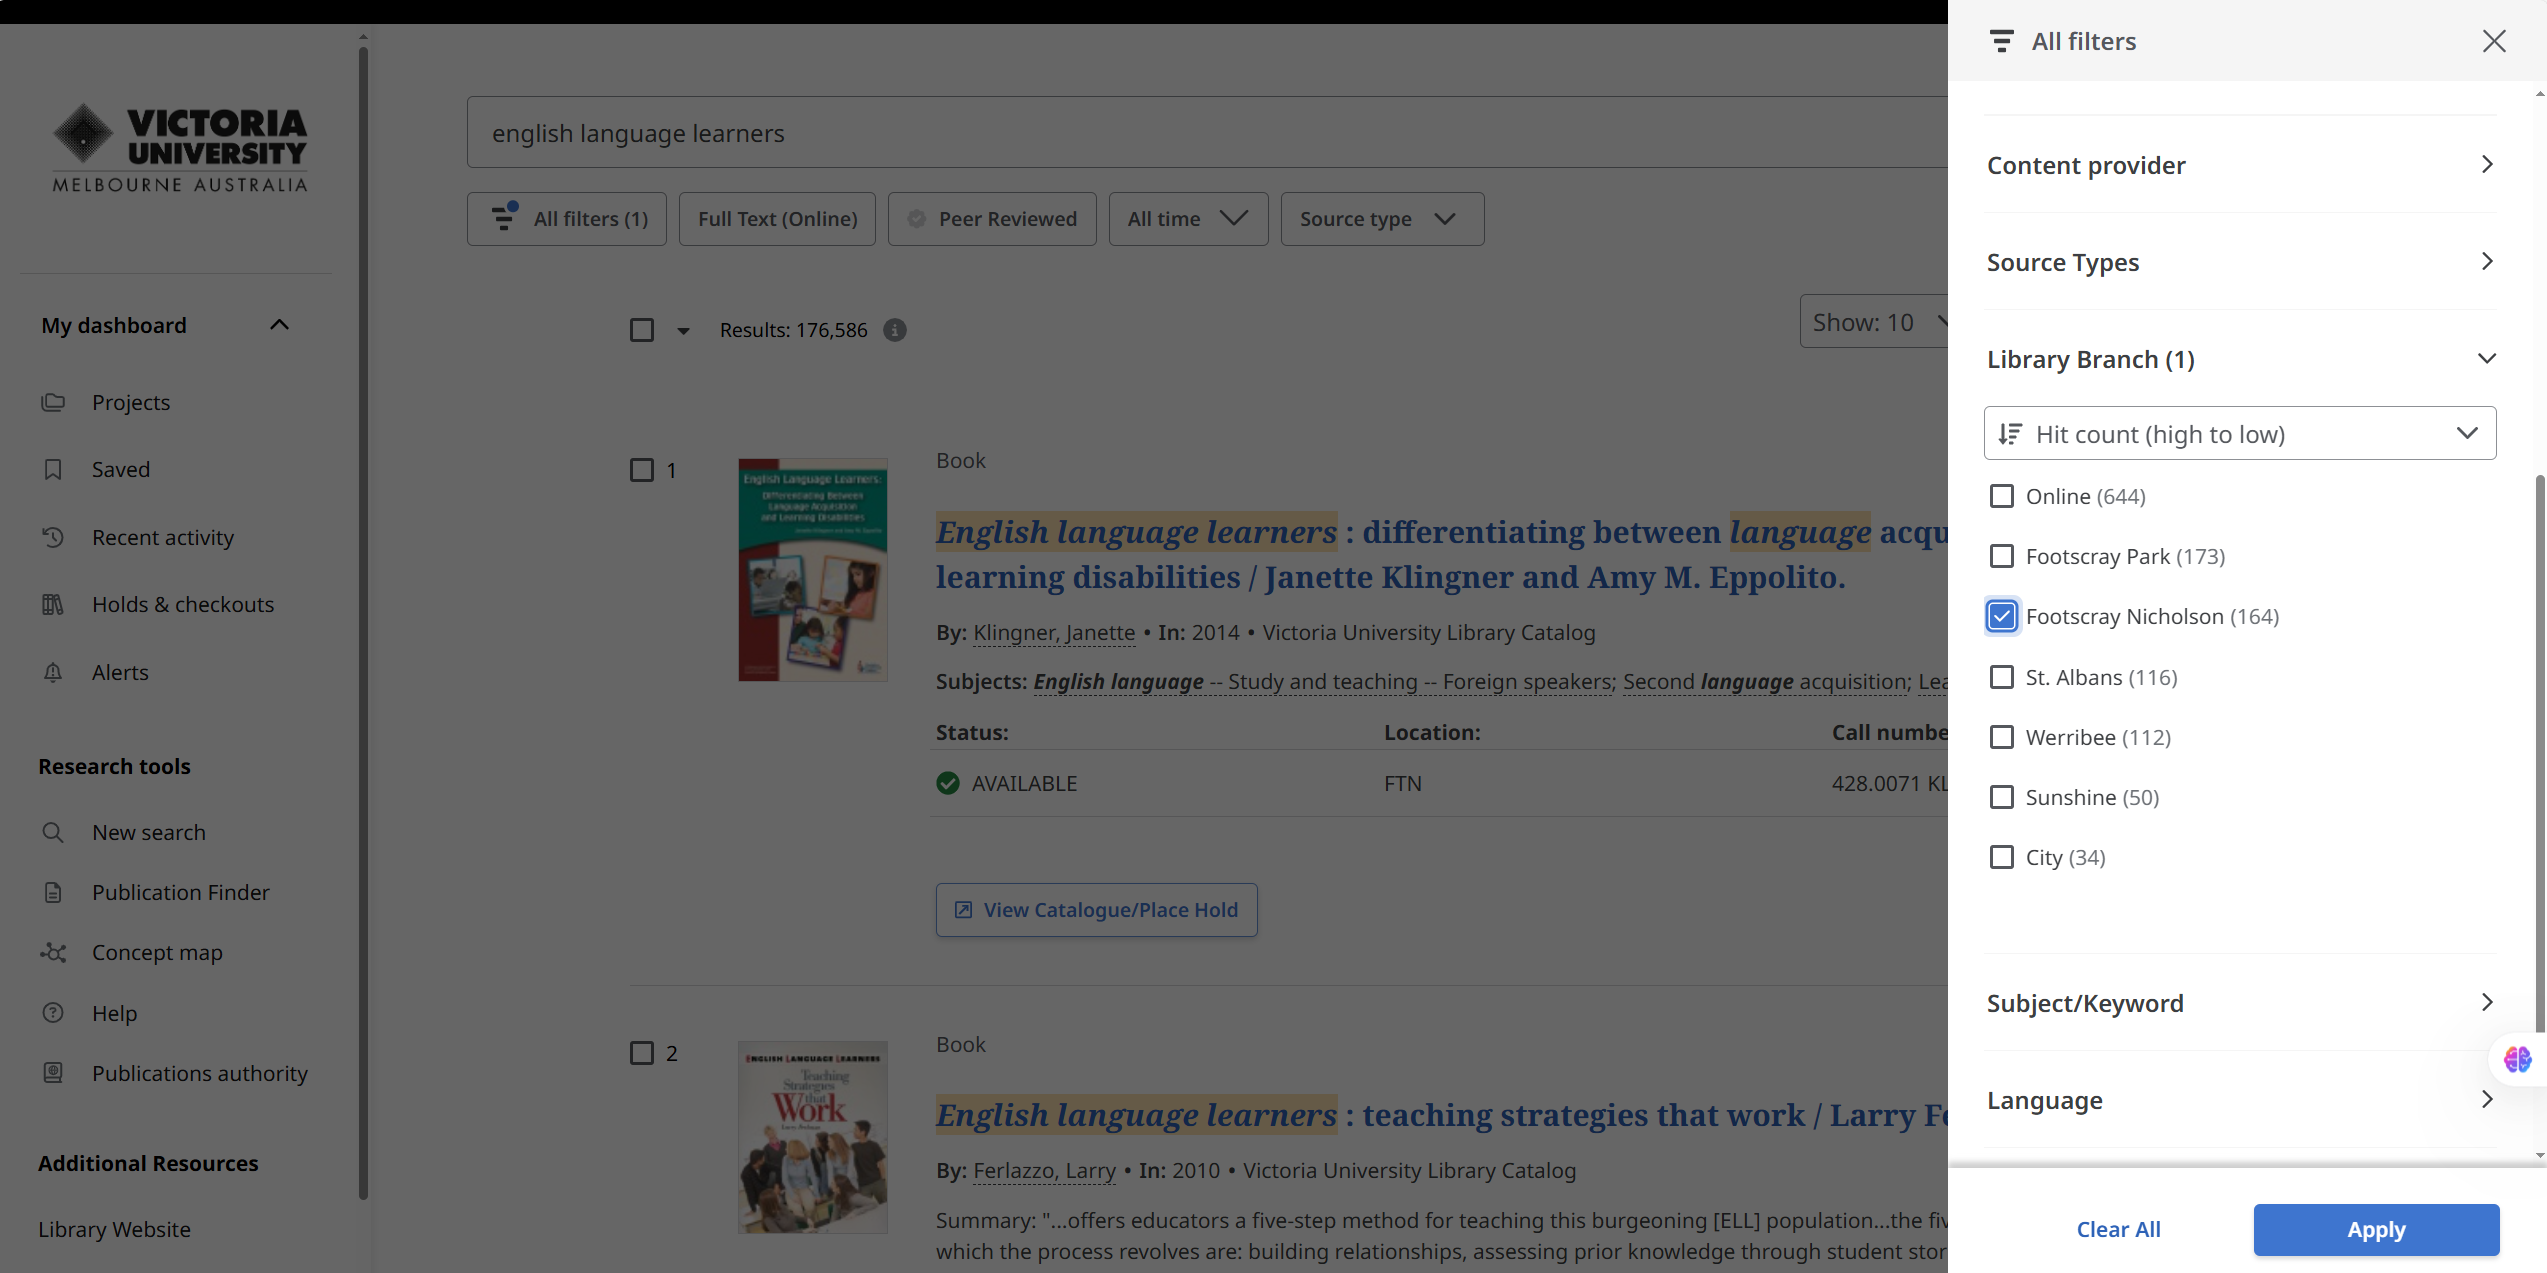
Task: Close the All filters panel
Action: coord(2493,41)
